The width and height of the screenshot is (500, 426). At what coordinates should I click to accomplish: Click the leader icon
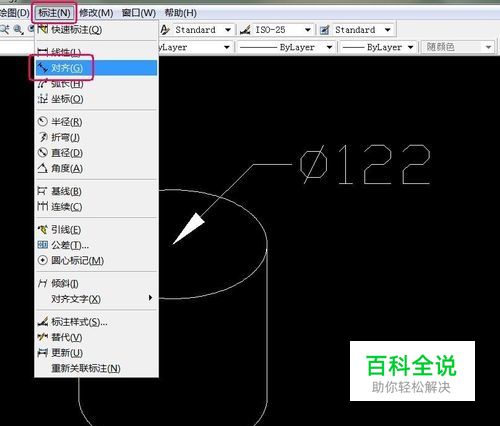[x=42, y=229]
